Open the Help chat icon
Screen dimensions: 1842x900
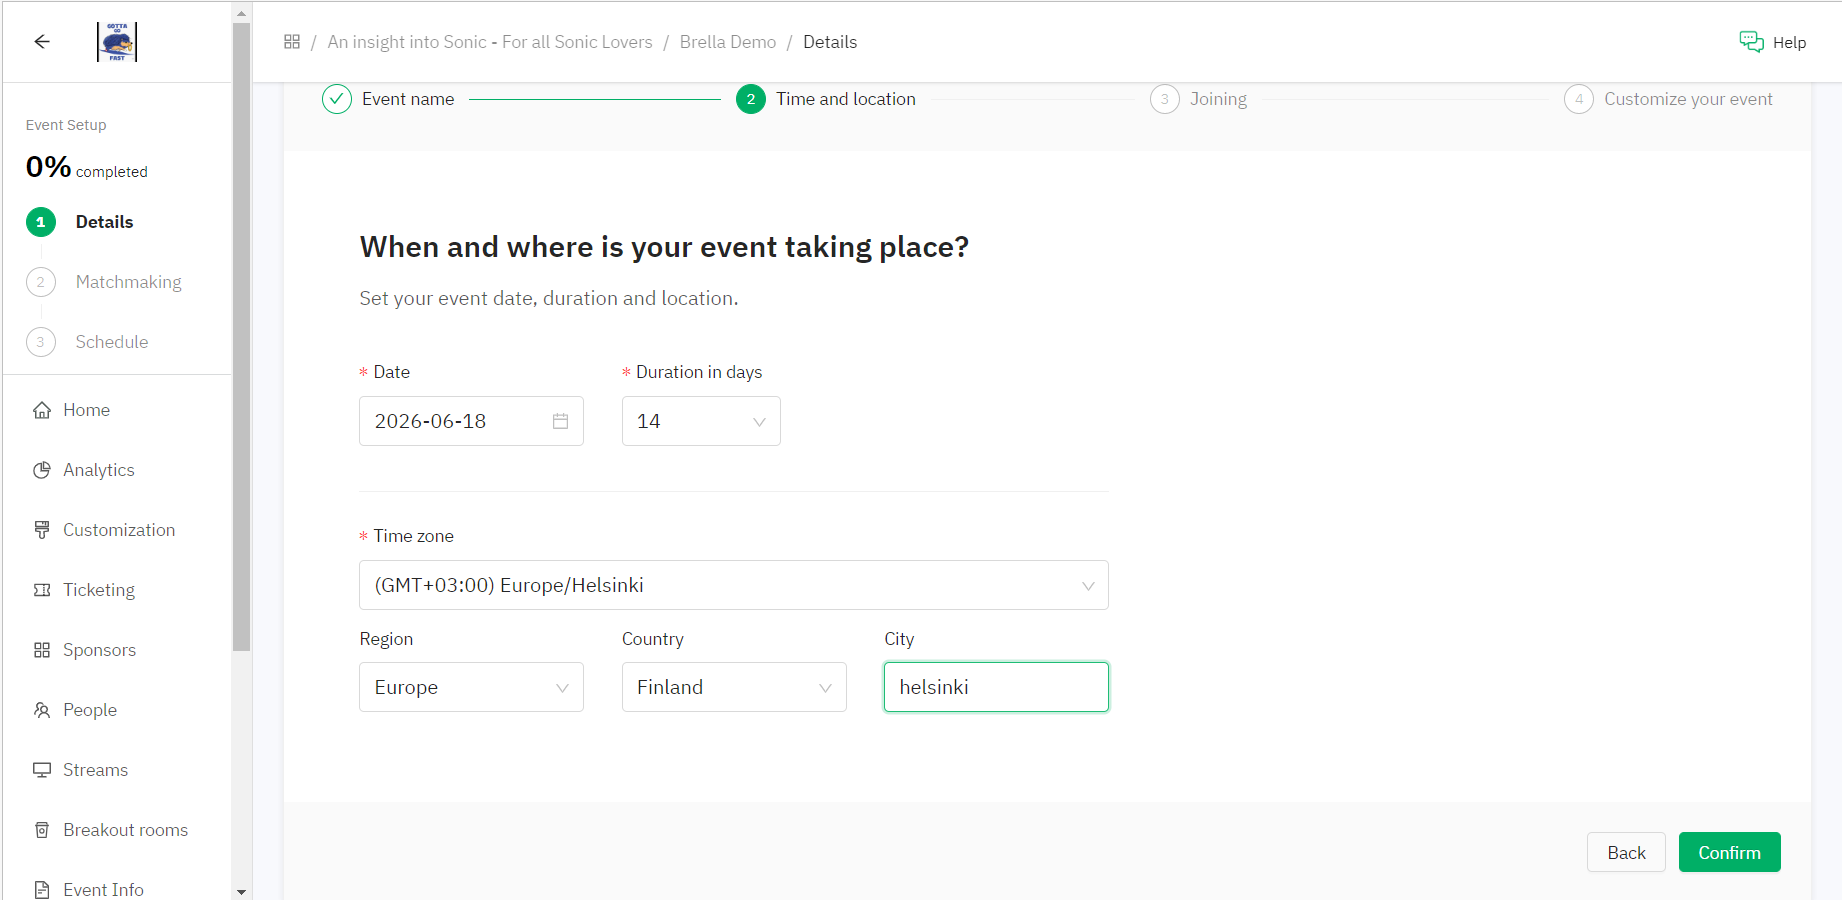coord(1751,42)
